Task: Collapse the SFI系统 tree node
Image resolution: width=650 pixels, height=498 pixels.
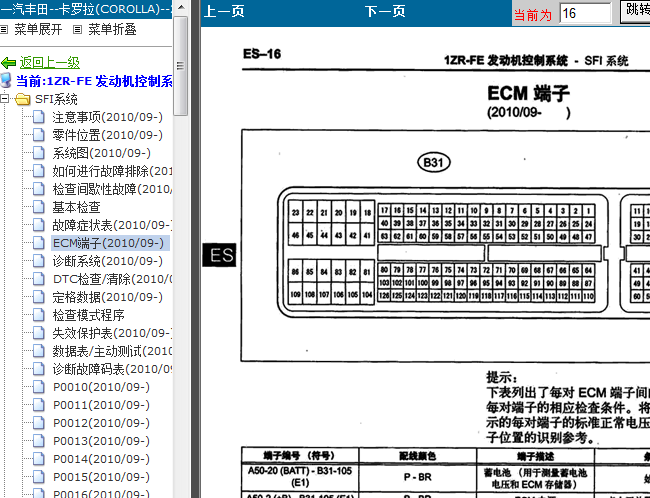Action: (5, 99)
